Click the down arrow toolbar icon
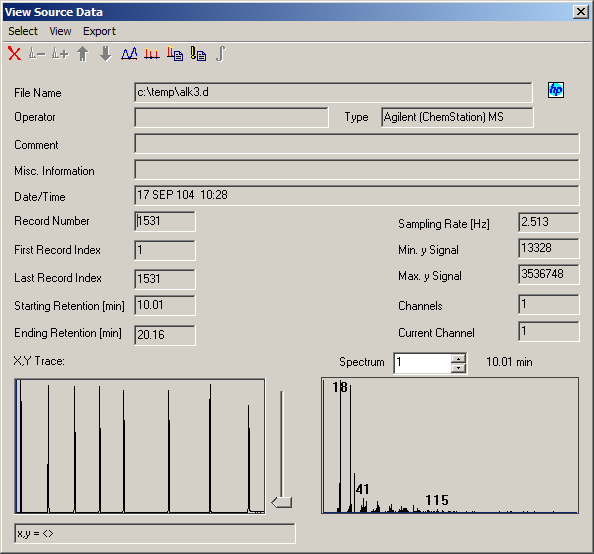 tap(105, 53)
